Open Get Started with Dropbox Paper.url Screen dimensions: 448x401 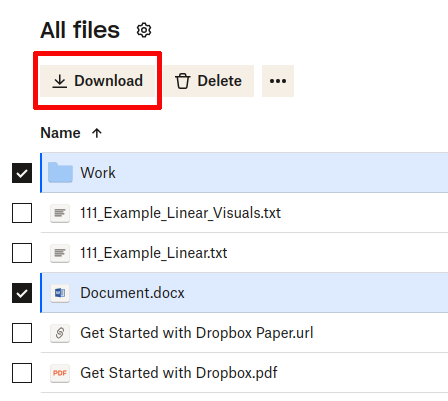click(197, 333)
